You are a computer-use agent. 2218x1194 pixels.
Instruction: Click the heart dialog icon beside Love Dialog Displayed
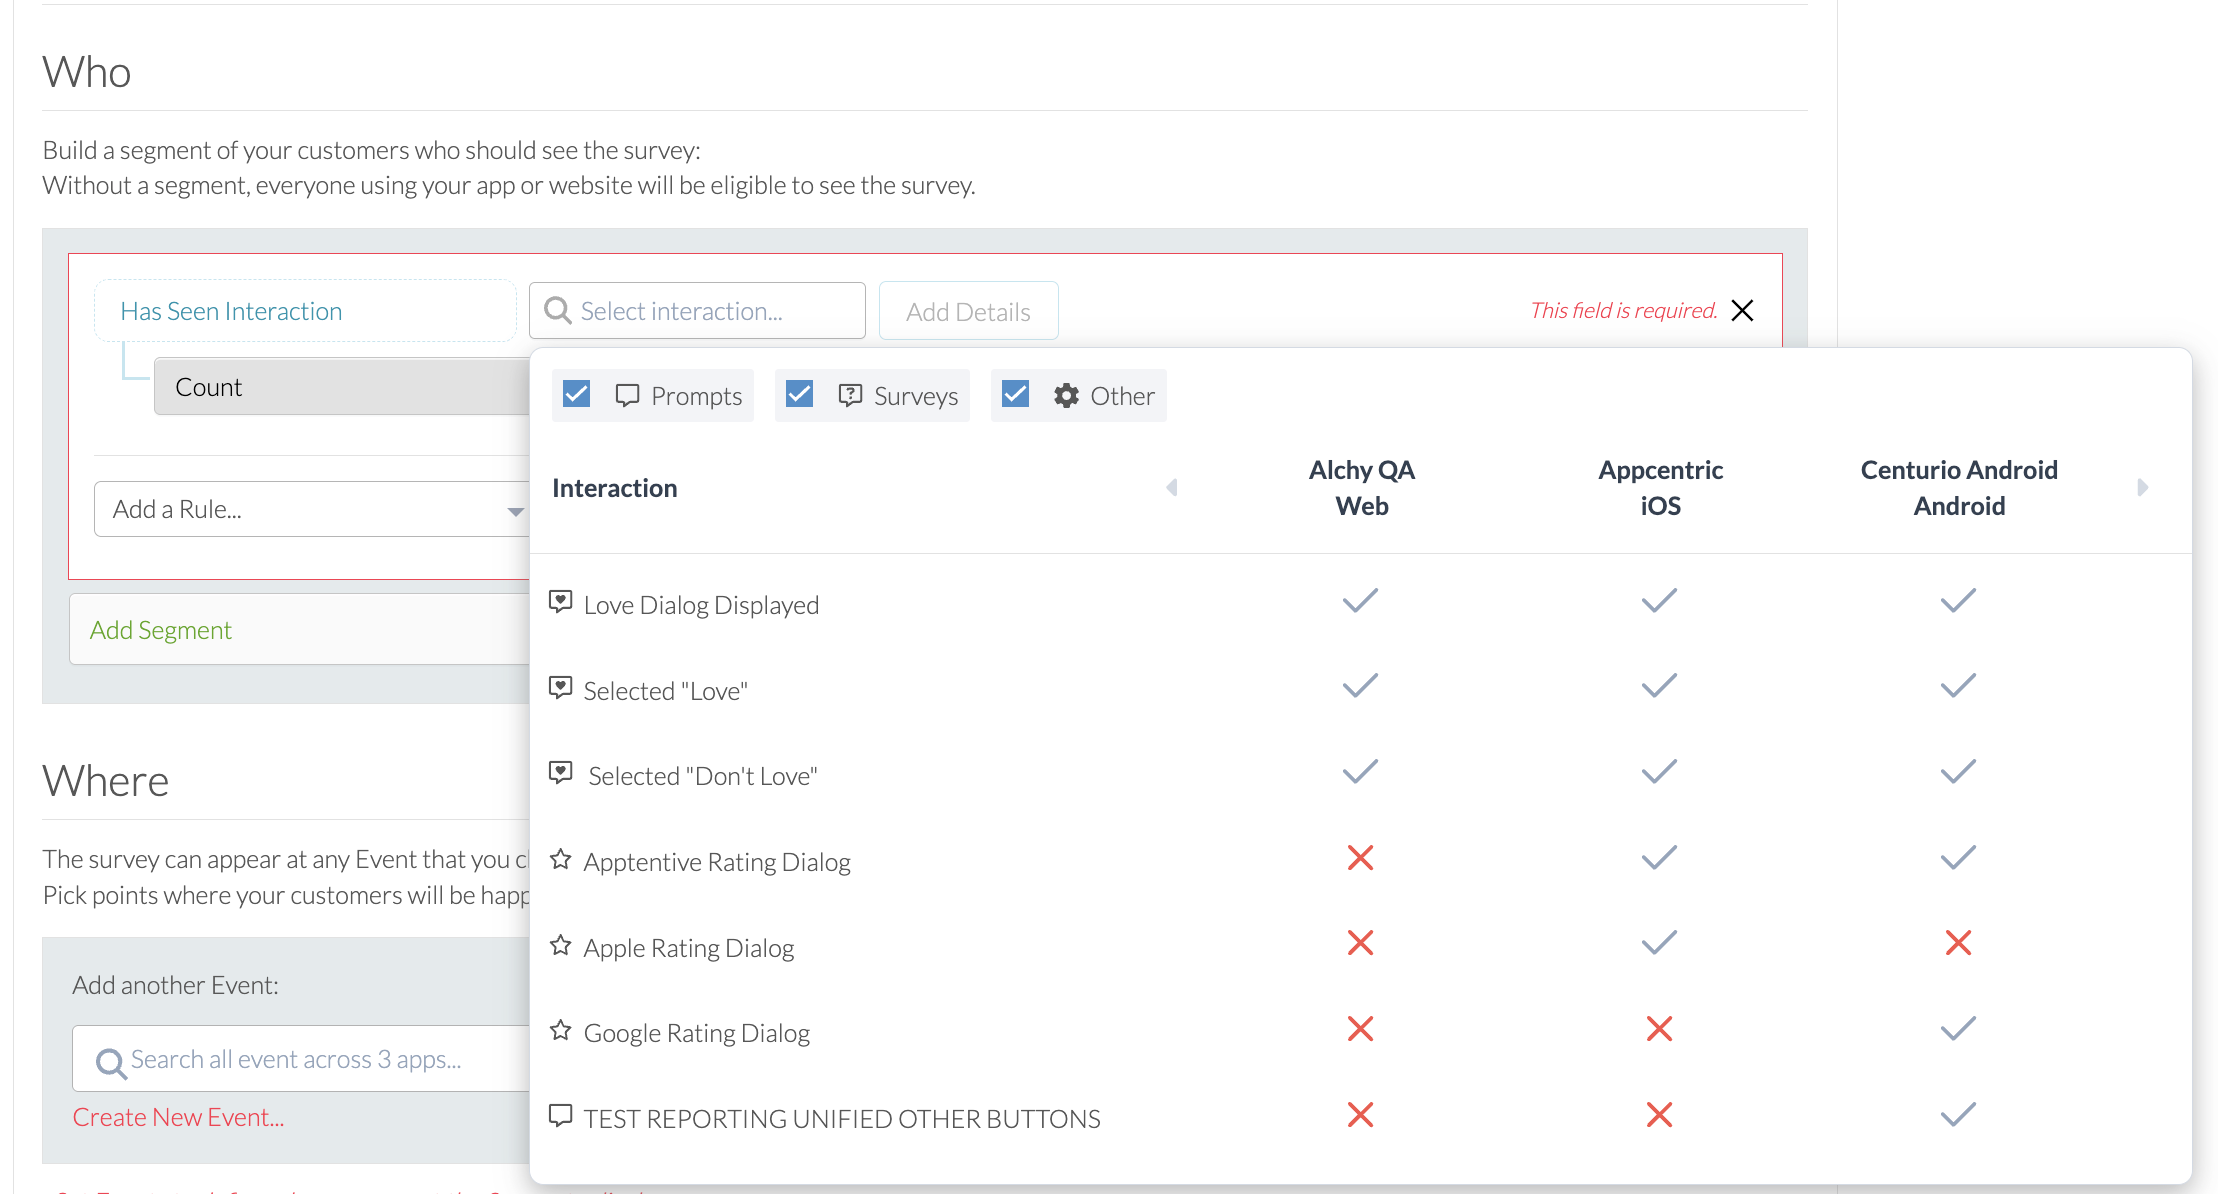[x=561, y=602]
